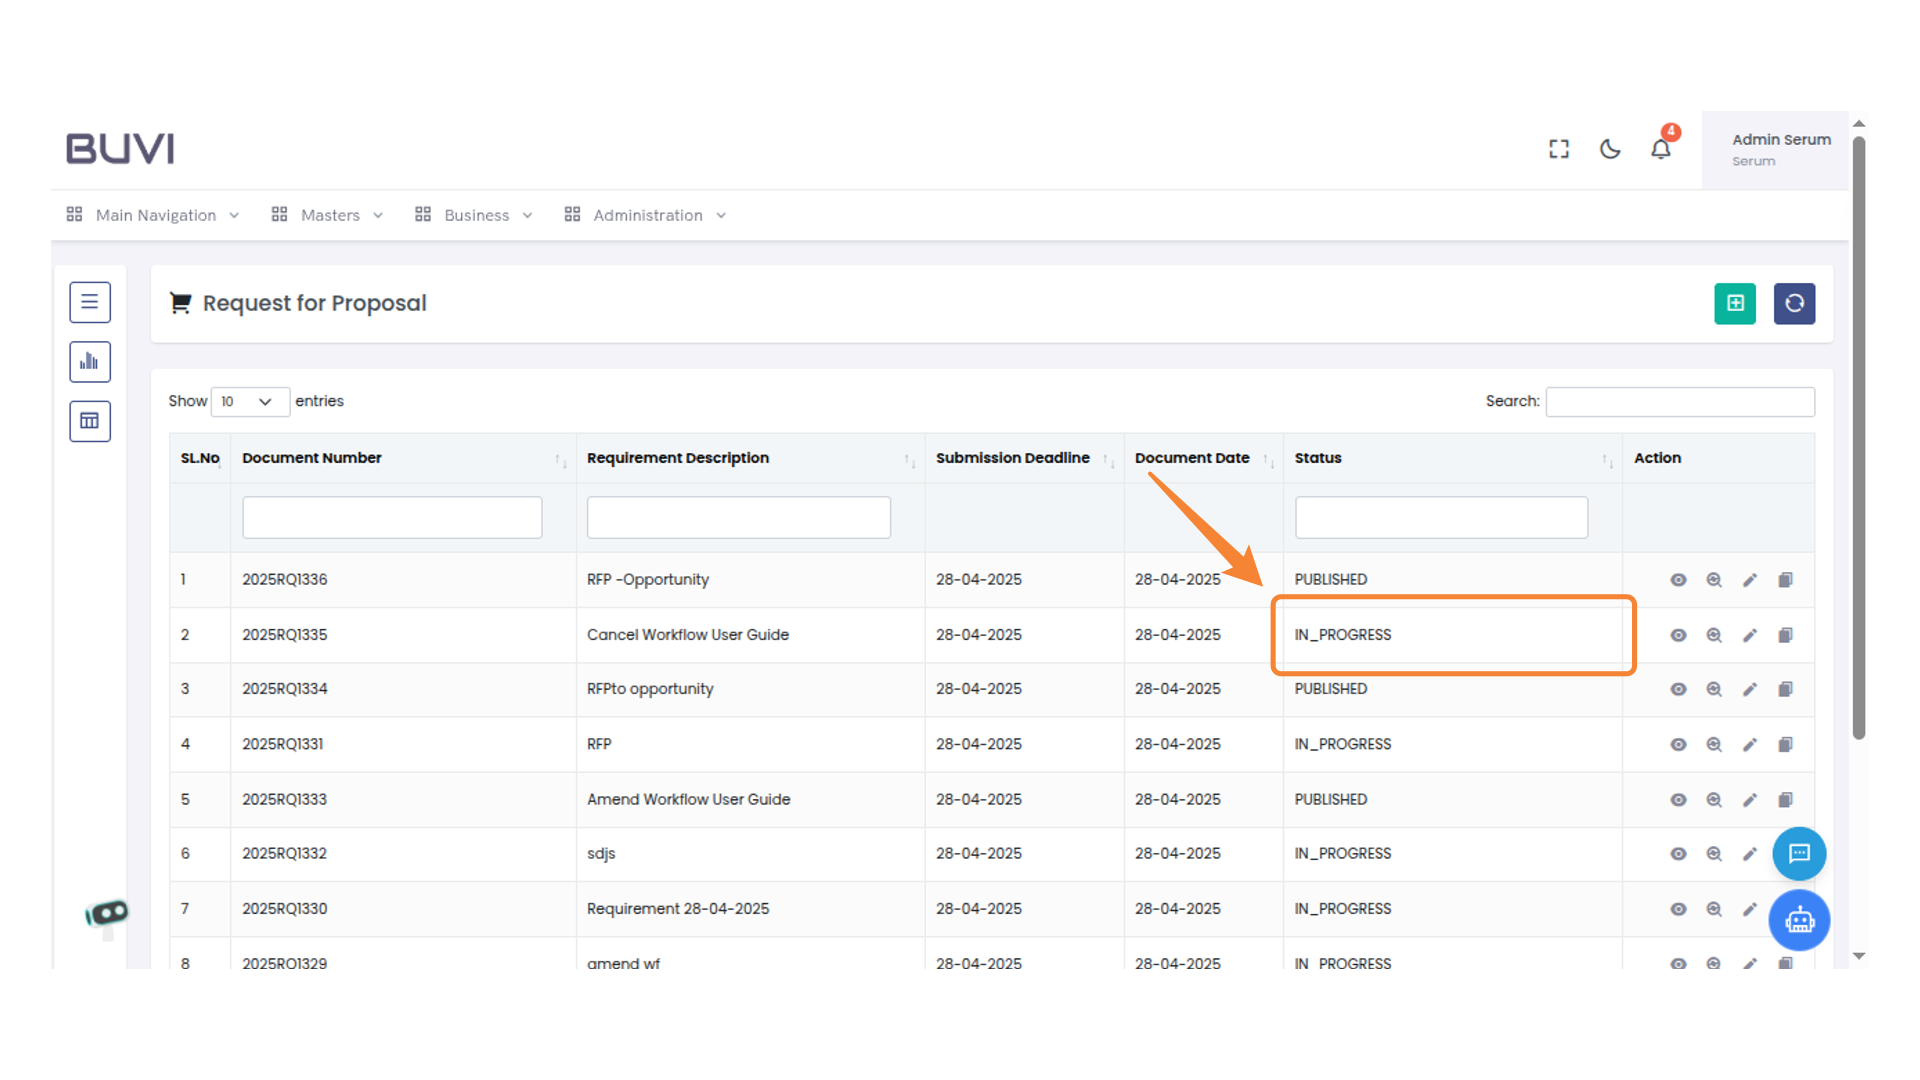1920x1080 pixels.
Task: Open the Masters menu
Action: [x=328, y=215]
